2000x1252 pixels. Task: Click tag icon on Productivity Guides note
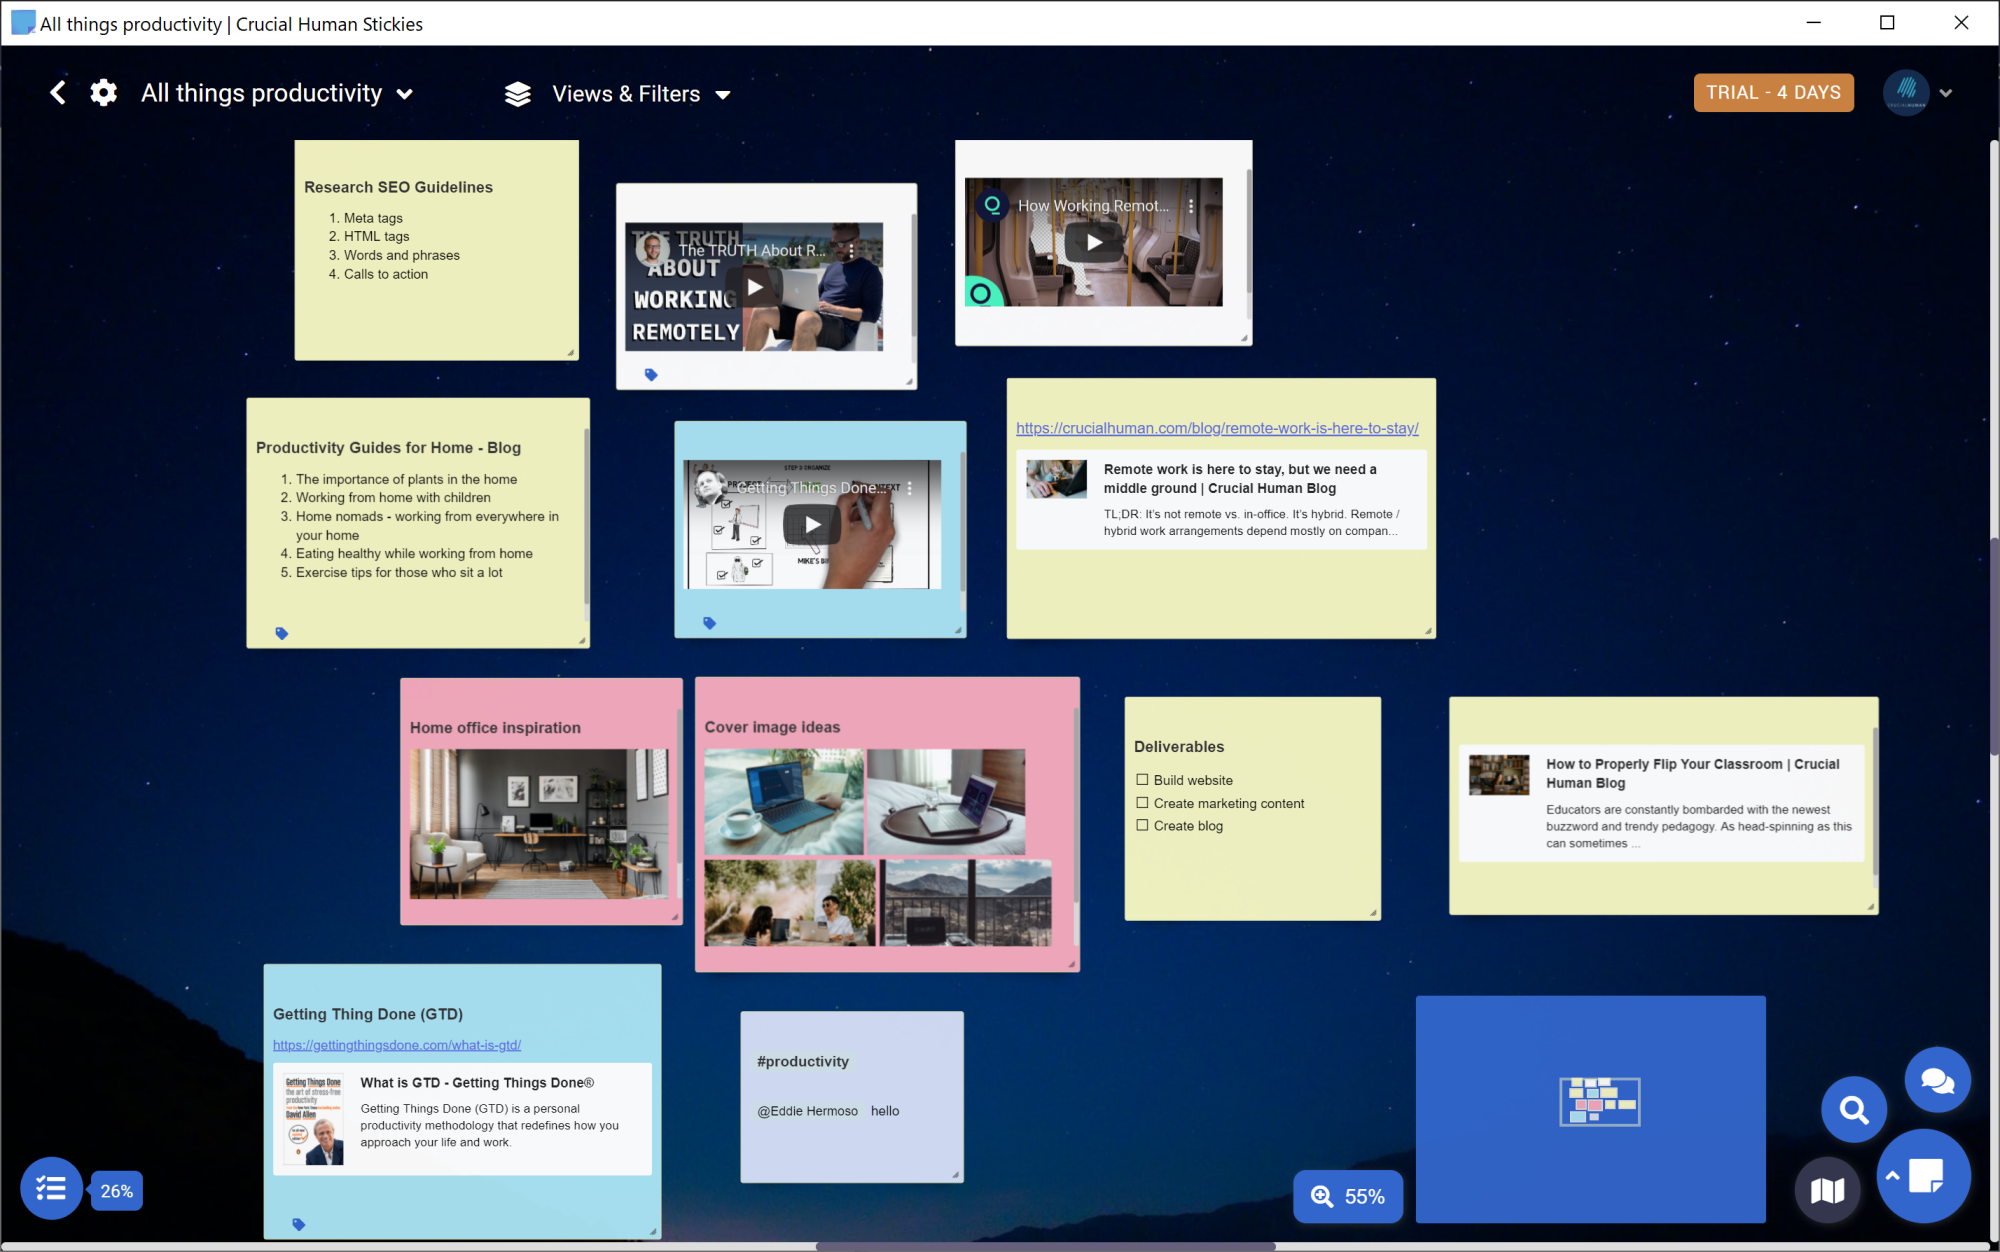282,633
